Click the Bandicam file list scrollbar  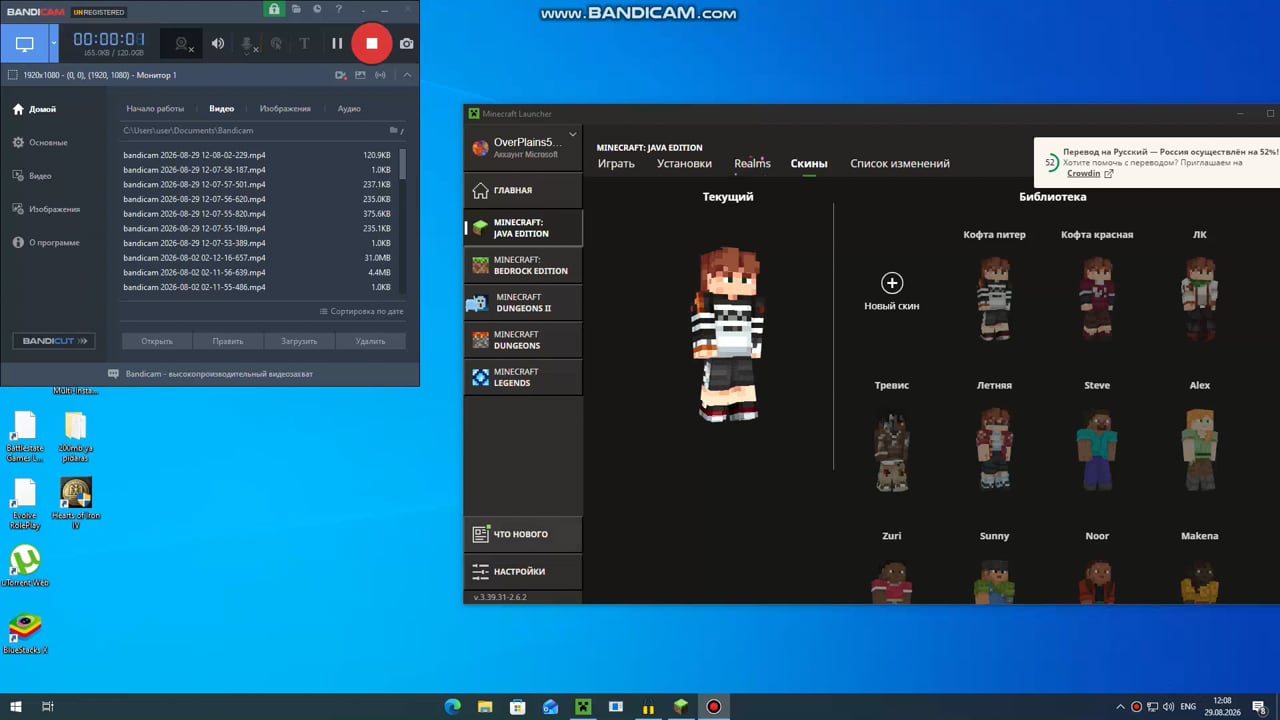coord(403,164)
